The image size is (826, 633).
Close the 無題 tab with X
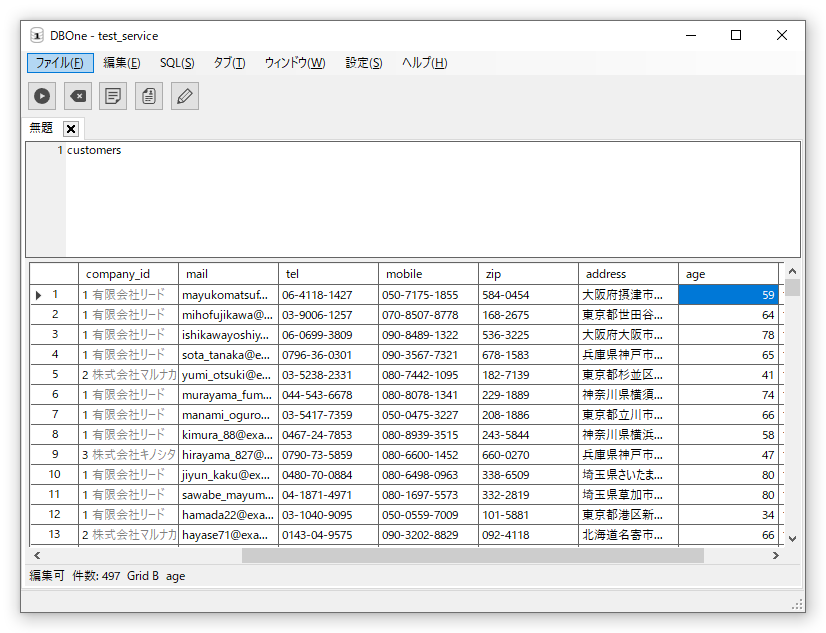pyautogui.click(x=71, y=129)
